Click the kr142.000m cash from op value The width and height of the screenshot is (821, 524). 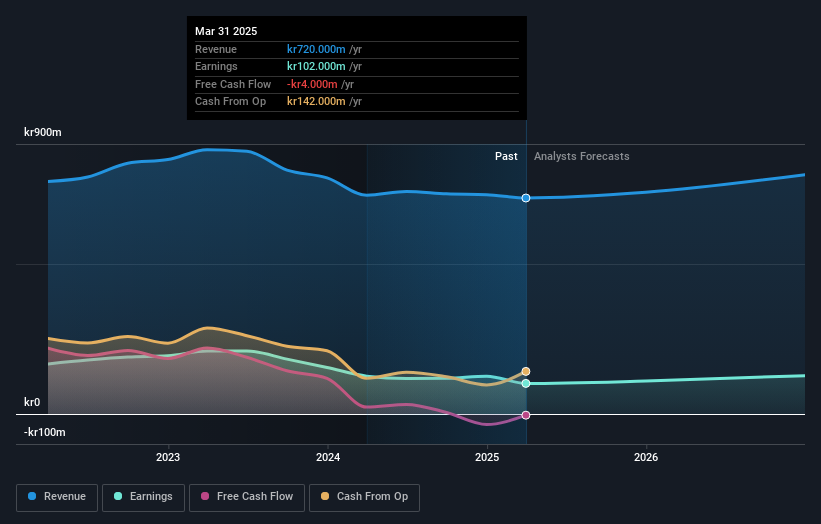[x=316, y=102]
